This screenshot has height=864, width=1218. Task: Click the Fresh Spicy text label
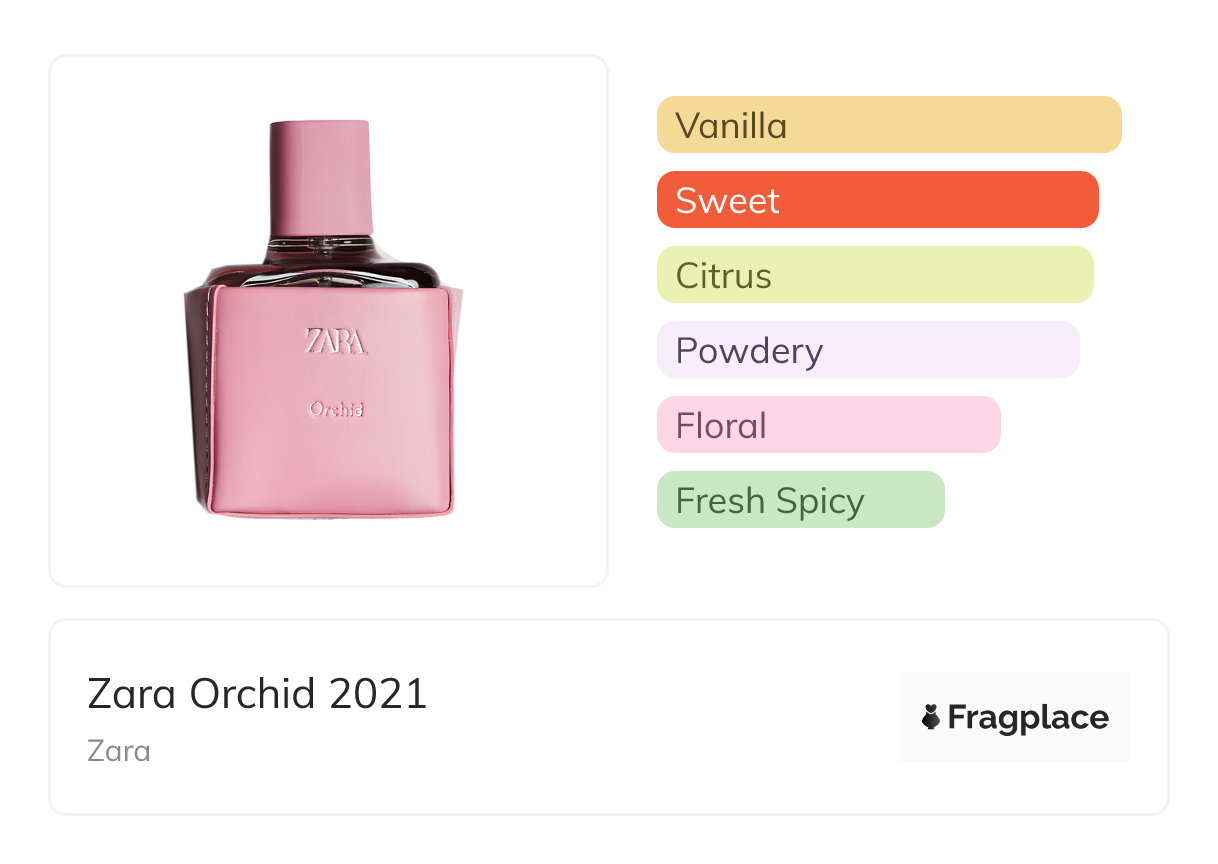click(769, 501)
